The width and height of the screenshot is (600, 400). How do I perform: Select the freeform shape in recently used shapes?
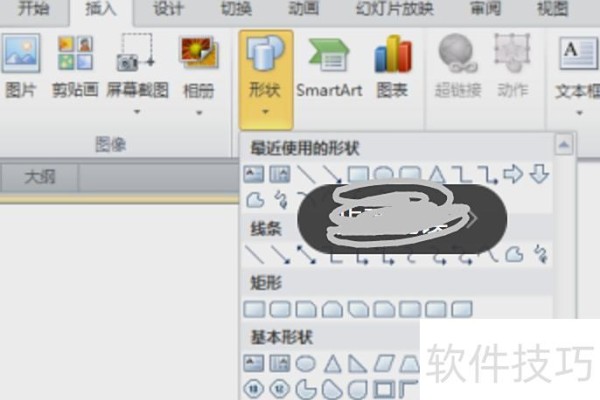(255, 200)
